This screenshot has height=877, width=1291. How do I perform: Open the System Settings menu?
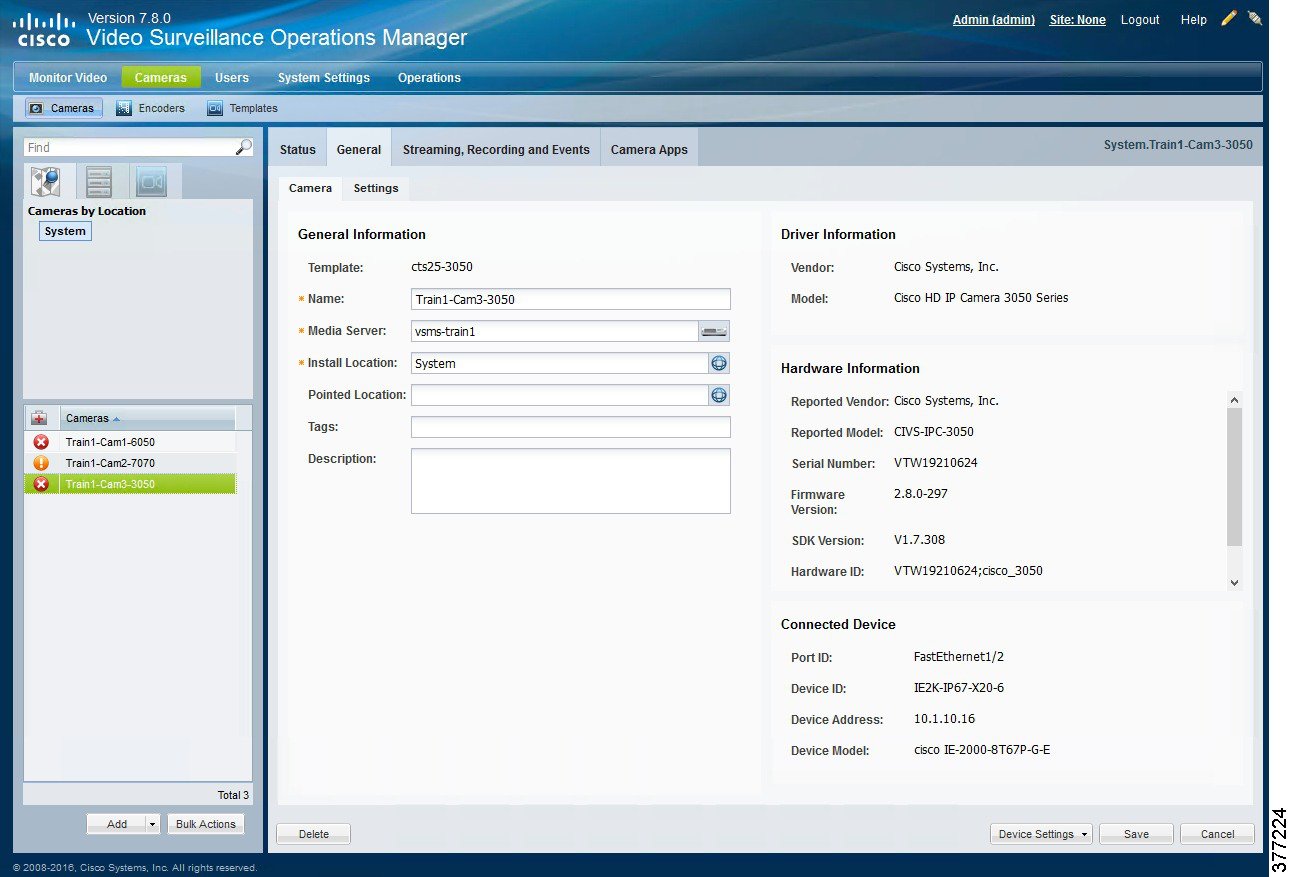click(323, 77)
